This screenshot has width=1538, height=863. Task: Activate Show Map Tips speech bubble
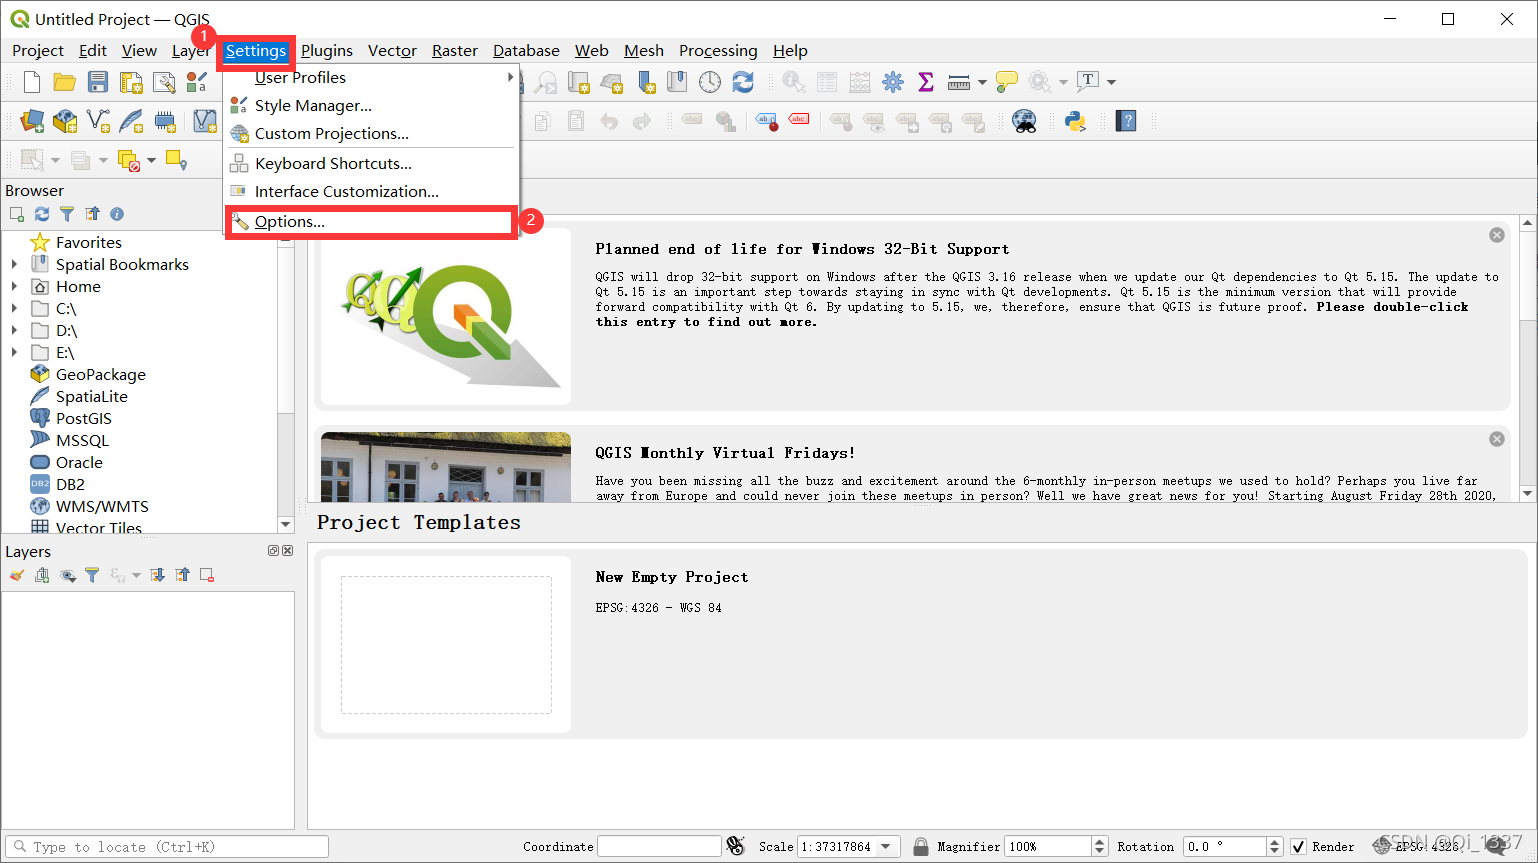(1007, 82)
